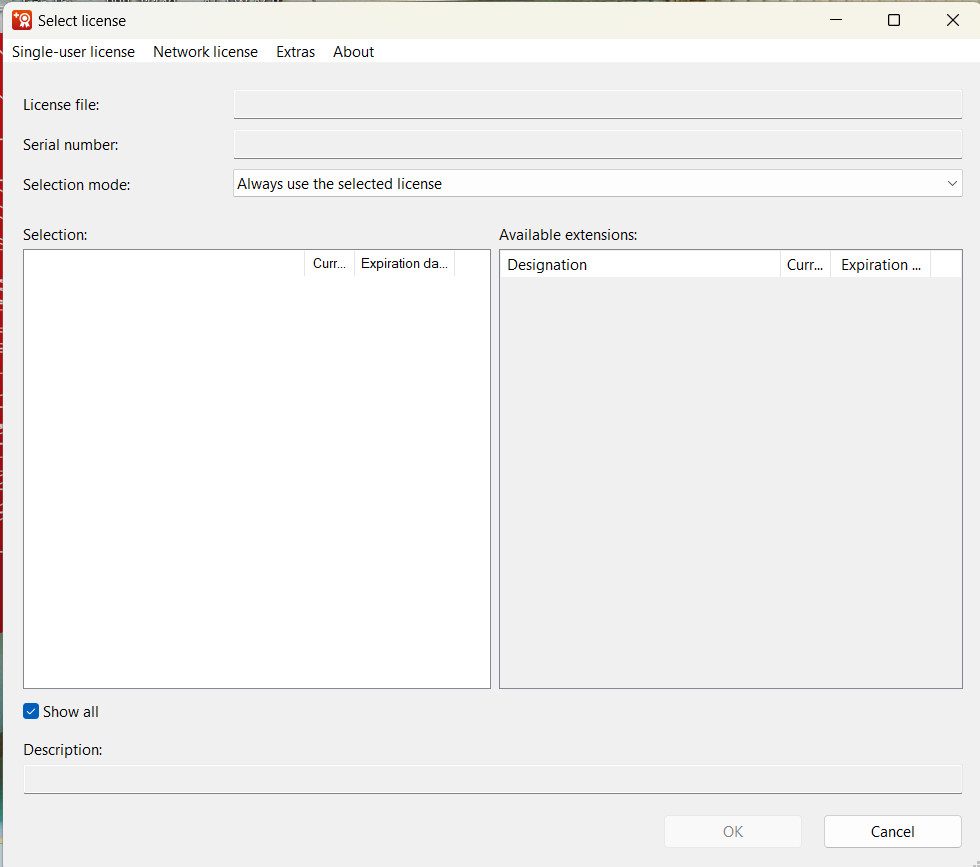The height and width of the screenshot is (867, 980).
Task: Click the Cancel button
Action: [x=892, y=832]
